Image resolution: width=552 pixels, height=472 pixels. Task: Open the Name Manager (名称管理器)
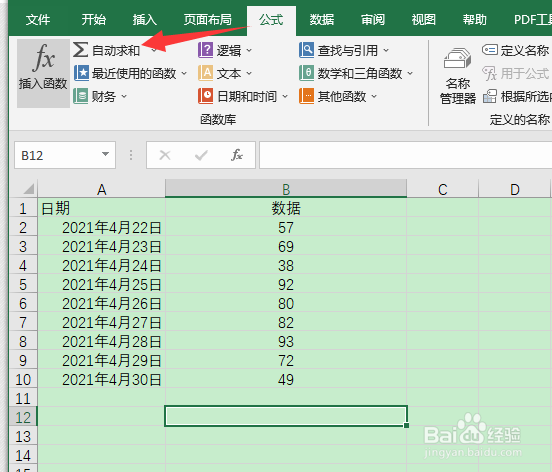(x=458, y=76)
